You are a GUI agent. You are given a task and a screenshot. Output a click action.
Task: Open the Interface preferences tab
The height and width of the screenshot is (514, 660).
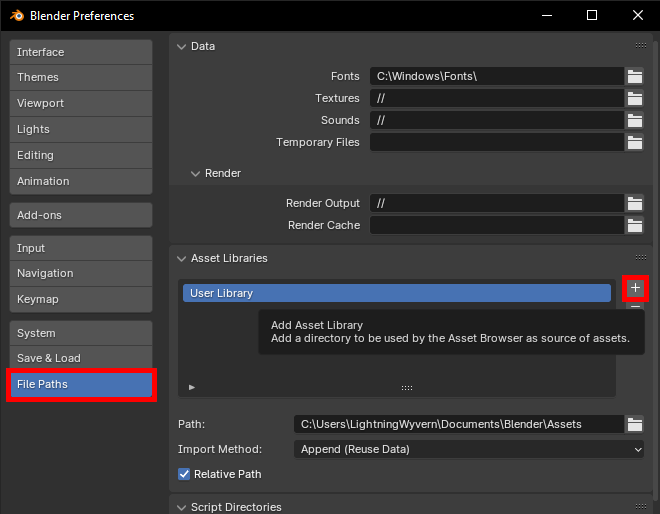coord(81,52)
